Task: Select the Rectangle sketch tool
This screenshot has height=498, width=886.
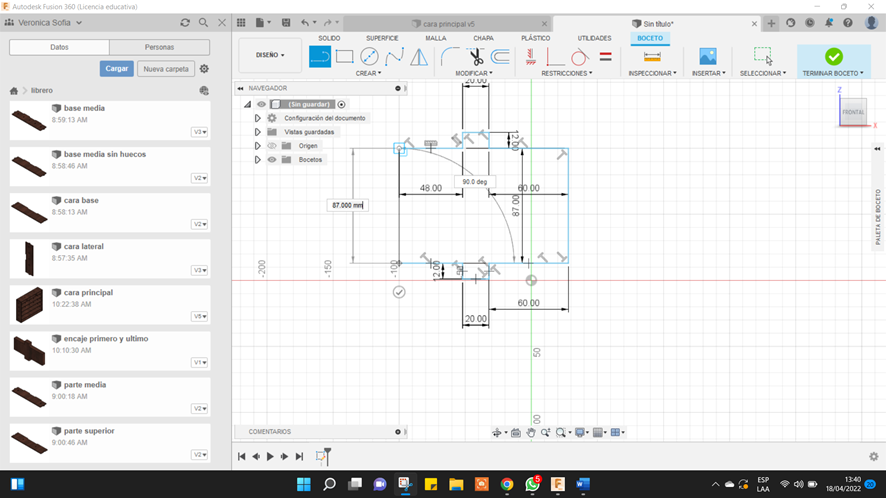Action: coord(345,57)
